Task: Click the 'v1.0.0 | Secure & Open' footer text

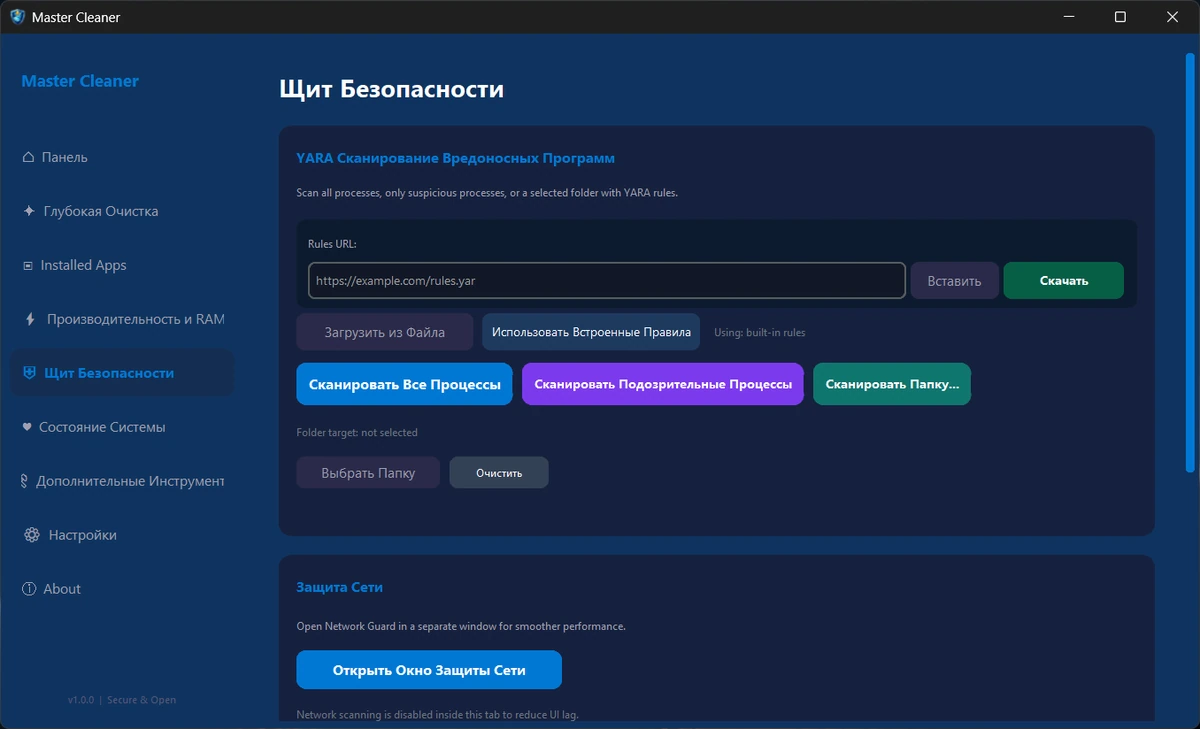Action: tap(122, 700)
